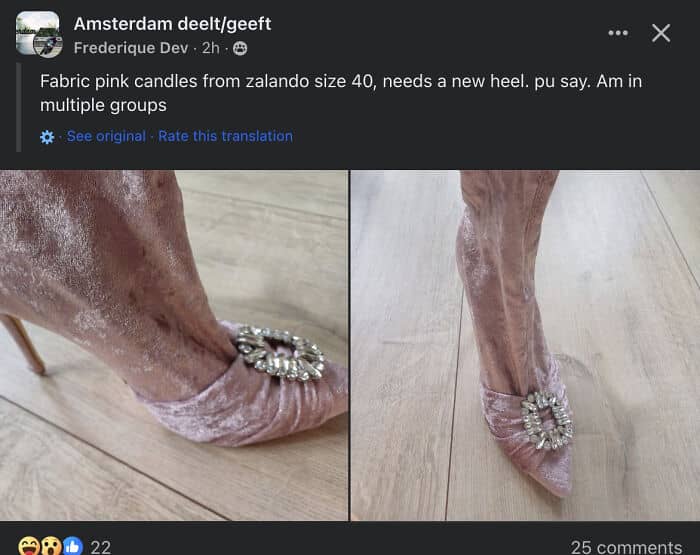The height and width of the screenshot is (555, 700).
Task: Click the group audience icon next to 2h
Action: click(x=240, y=48)
